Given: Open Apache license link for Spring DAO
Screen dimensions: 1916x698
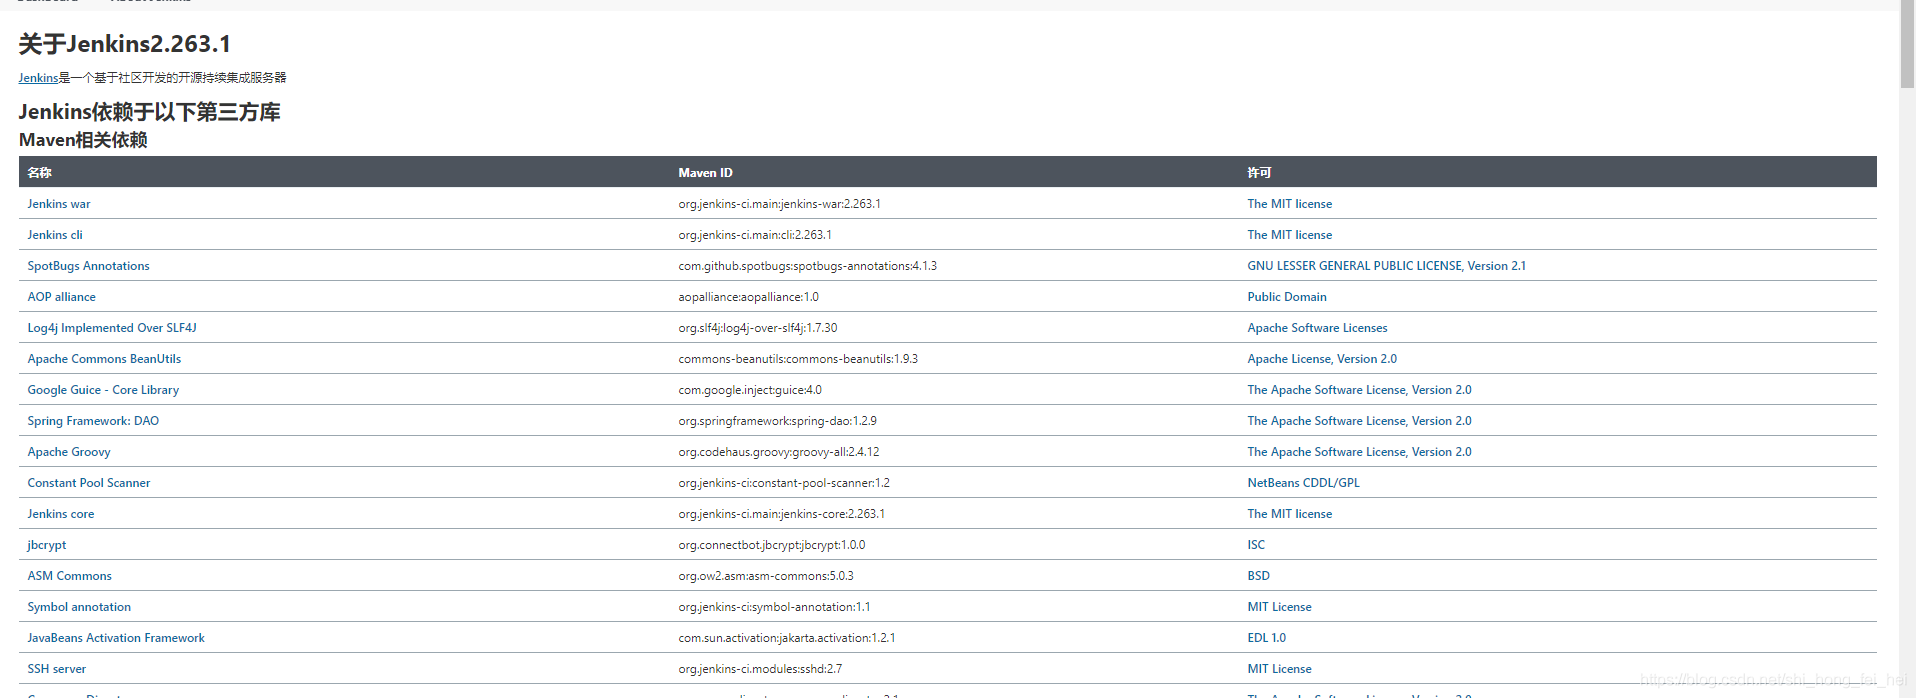Looking at the screenshot, I should pyautogui.click(x=1360, y=421).
